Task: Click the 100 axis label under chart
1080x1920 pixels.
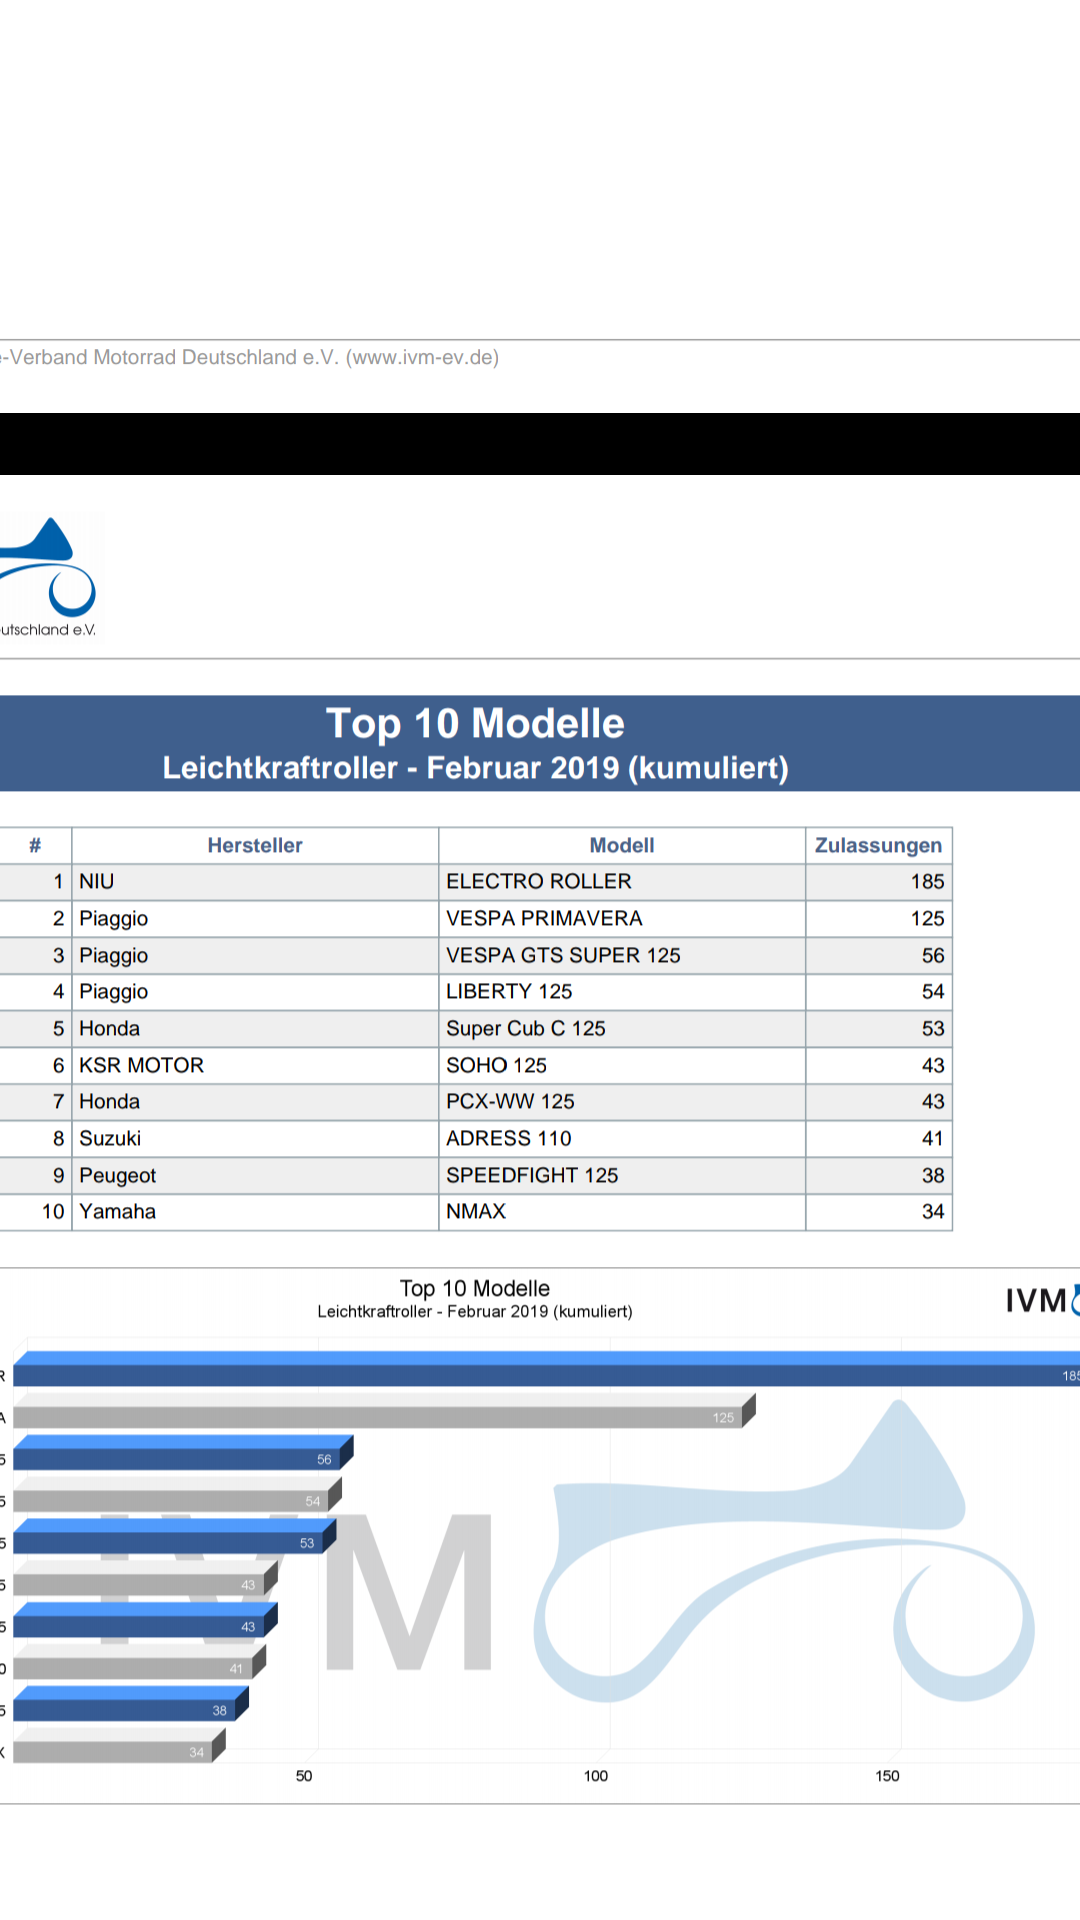Action: coord(595,1775)
